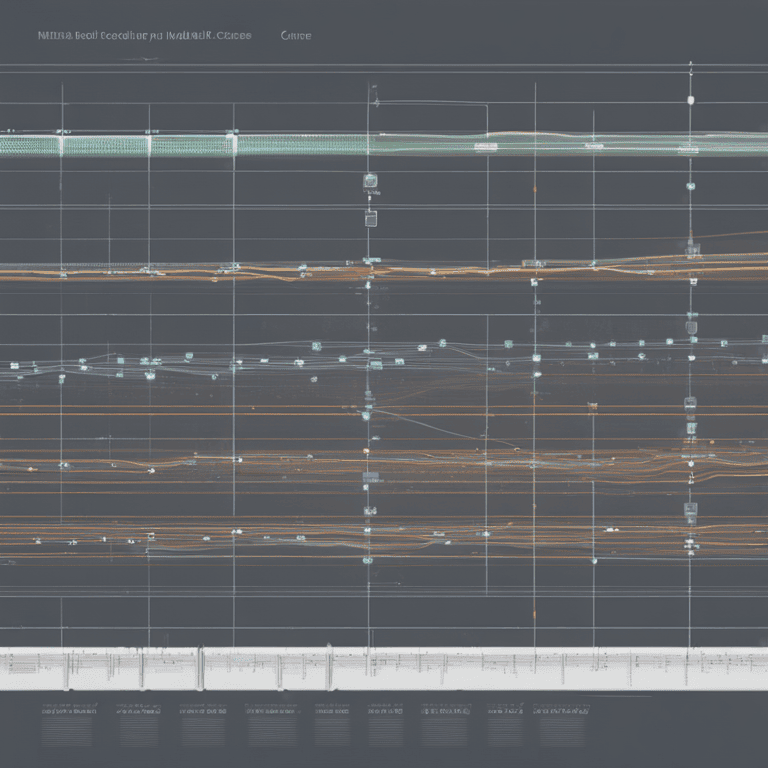Select the first teal waveform segment
The image size is (768, 768).
pos(30,146)
